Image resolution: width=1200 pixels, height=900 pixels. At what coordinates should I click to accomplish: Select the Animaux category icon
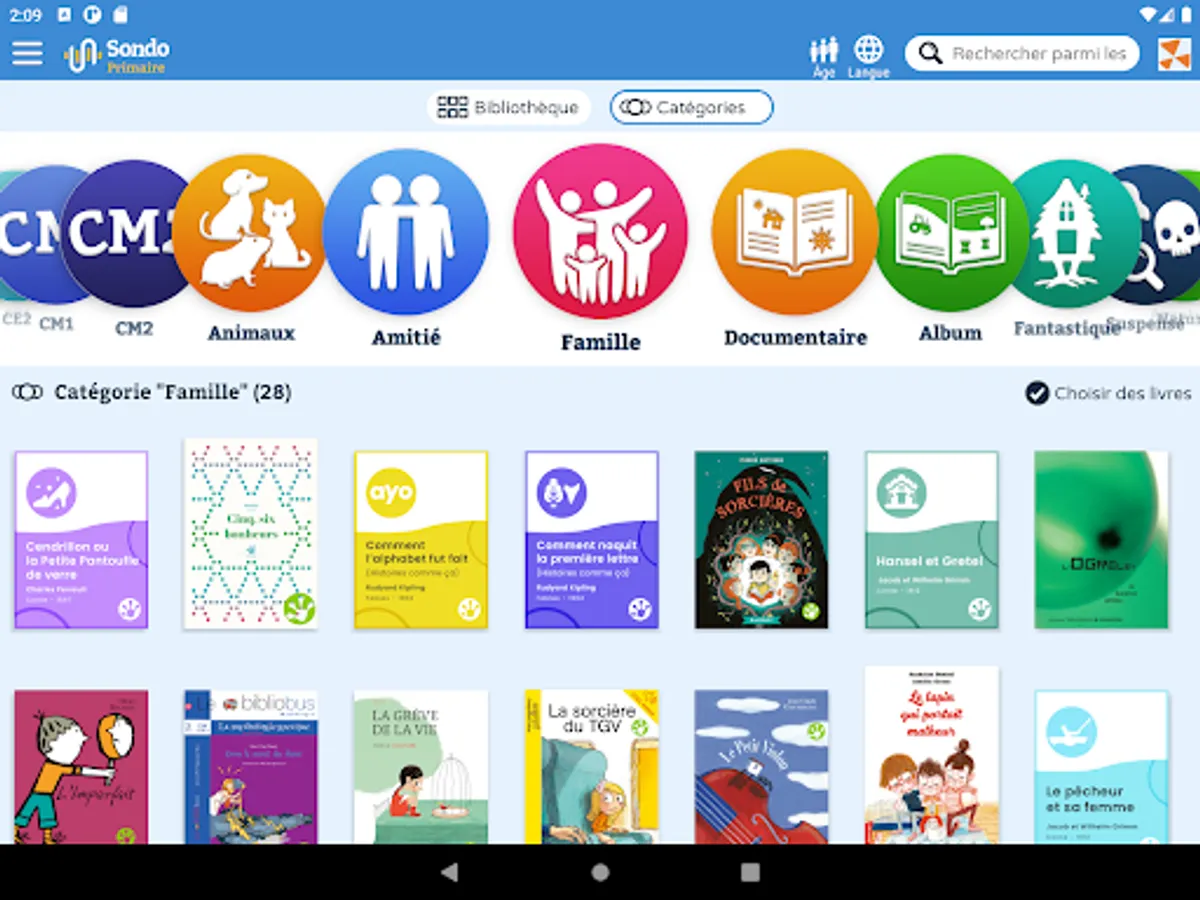click(250, 234)
